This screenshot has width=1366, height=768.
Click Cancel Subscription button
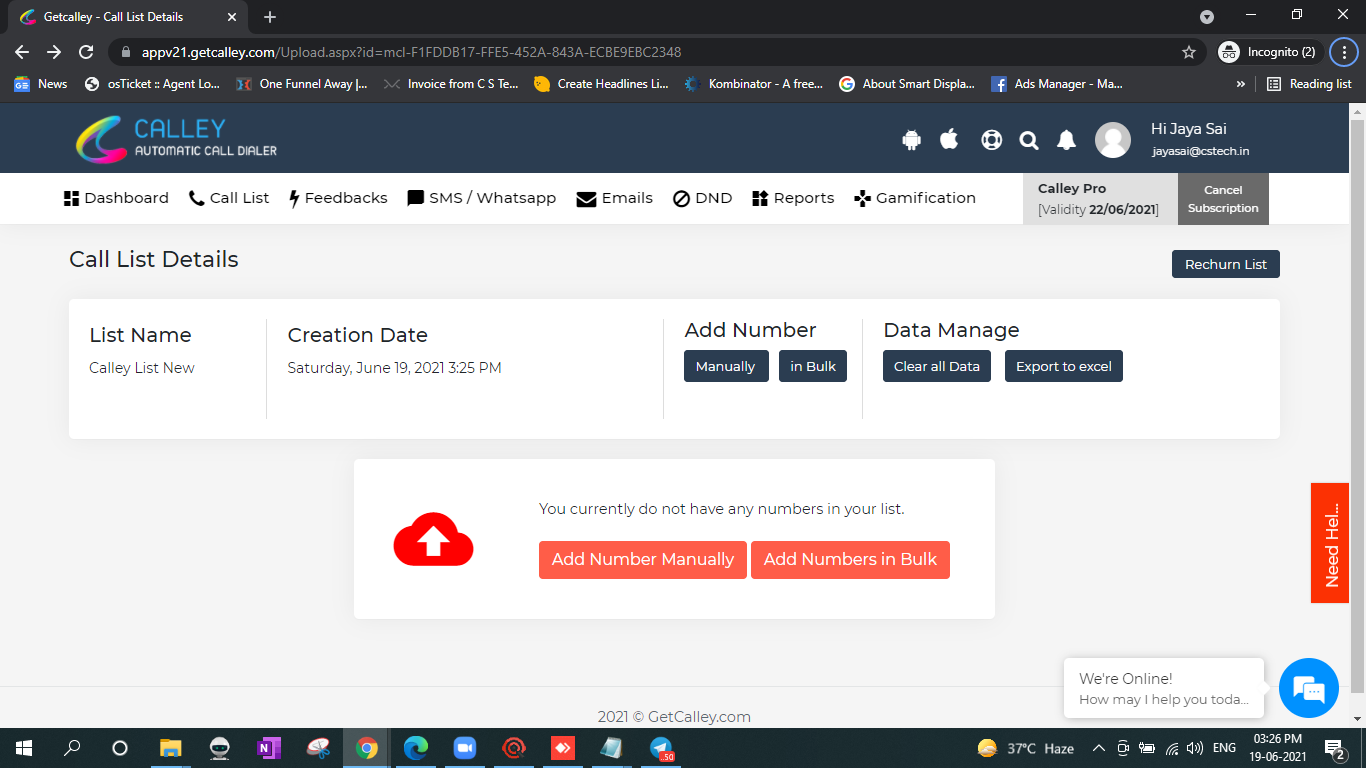[x=1223, y=199]
